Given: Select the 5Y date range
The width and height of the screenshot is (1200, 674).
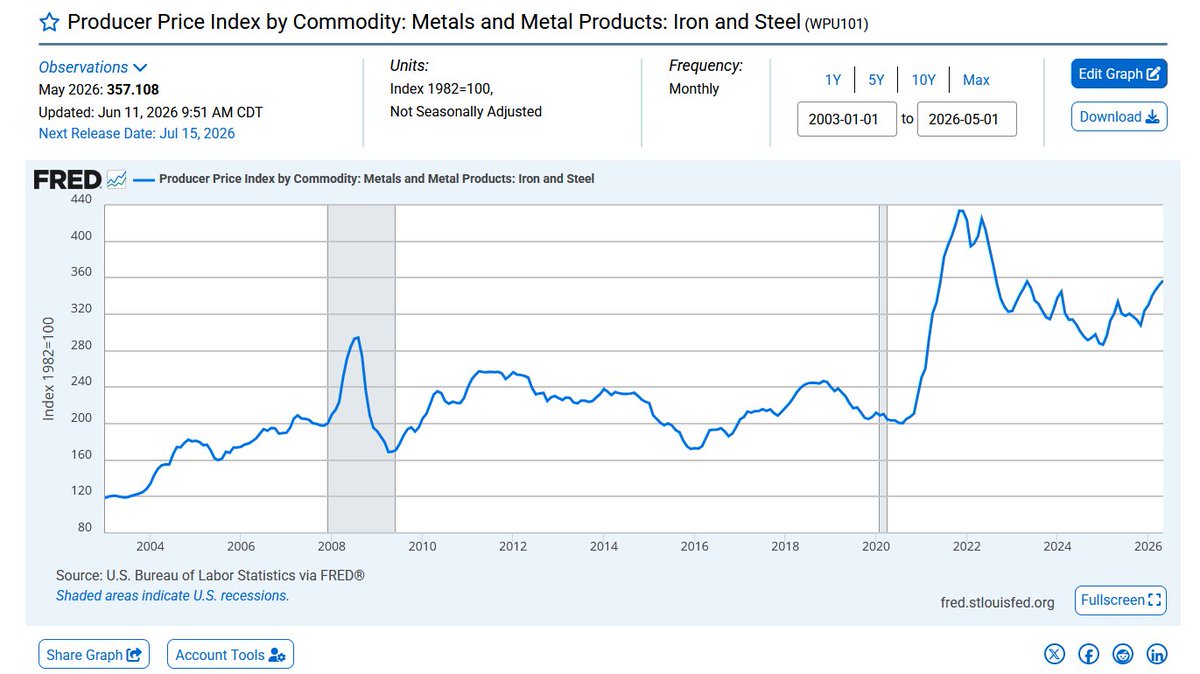Looking at the screenshot, I should click(x=876, y=80).
